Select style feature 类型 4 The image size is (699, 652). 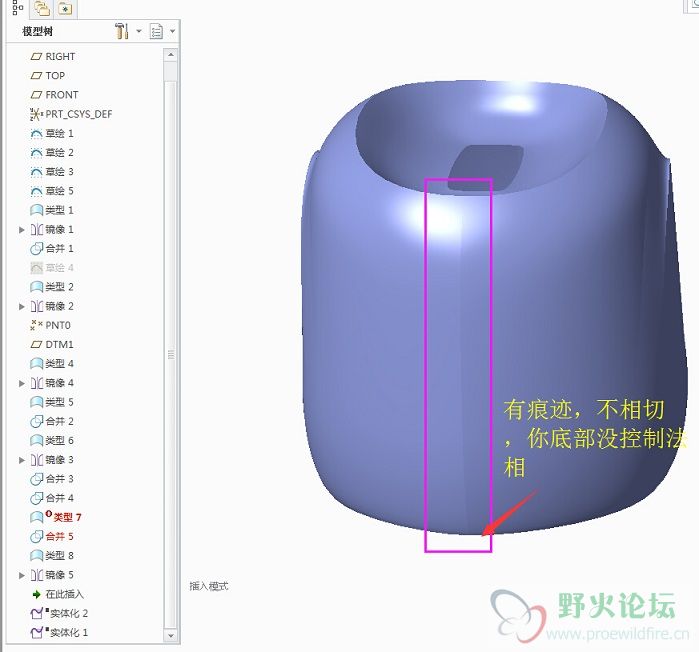coord(52,364)
